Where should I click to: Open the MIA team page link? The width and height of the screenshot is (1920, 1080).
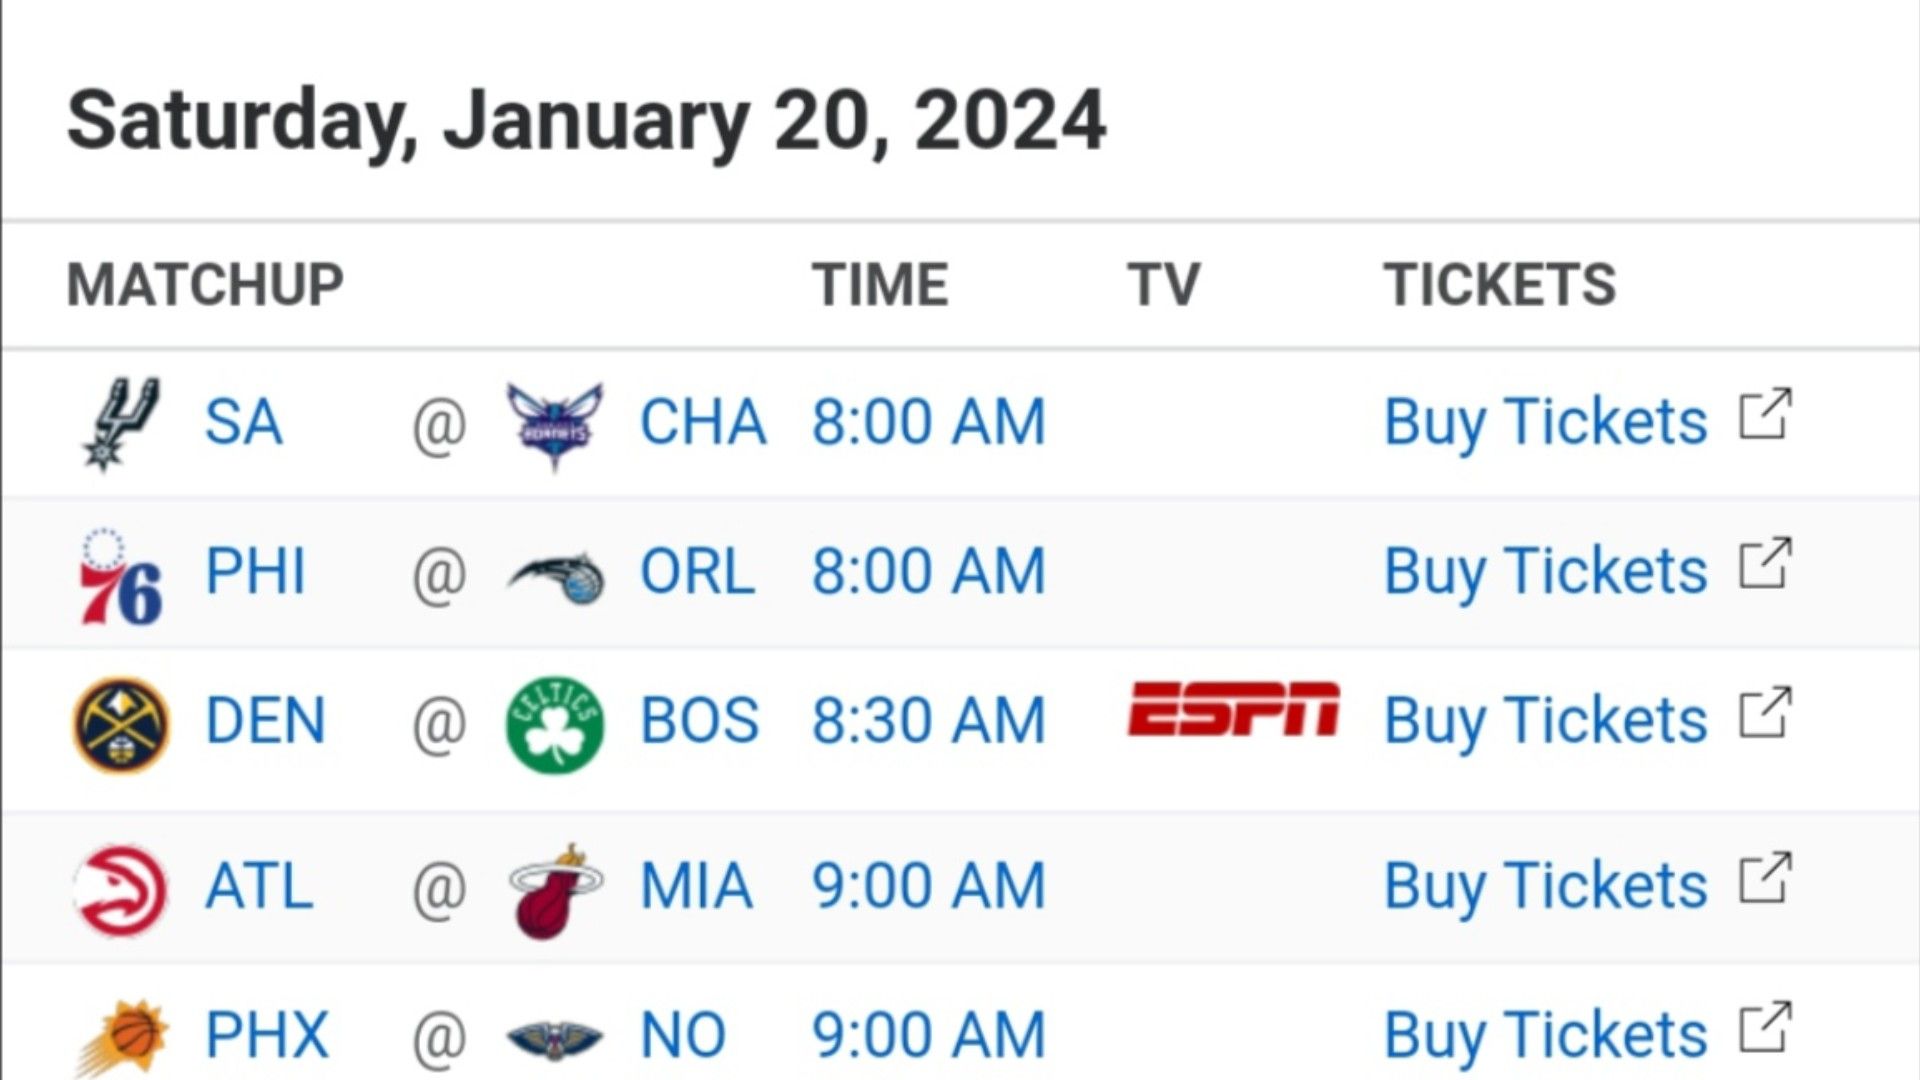point(696,886)
